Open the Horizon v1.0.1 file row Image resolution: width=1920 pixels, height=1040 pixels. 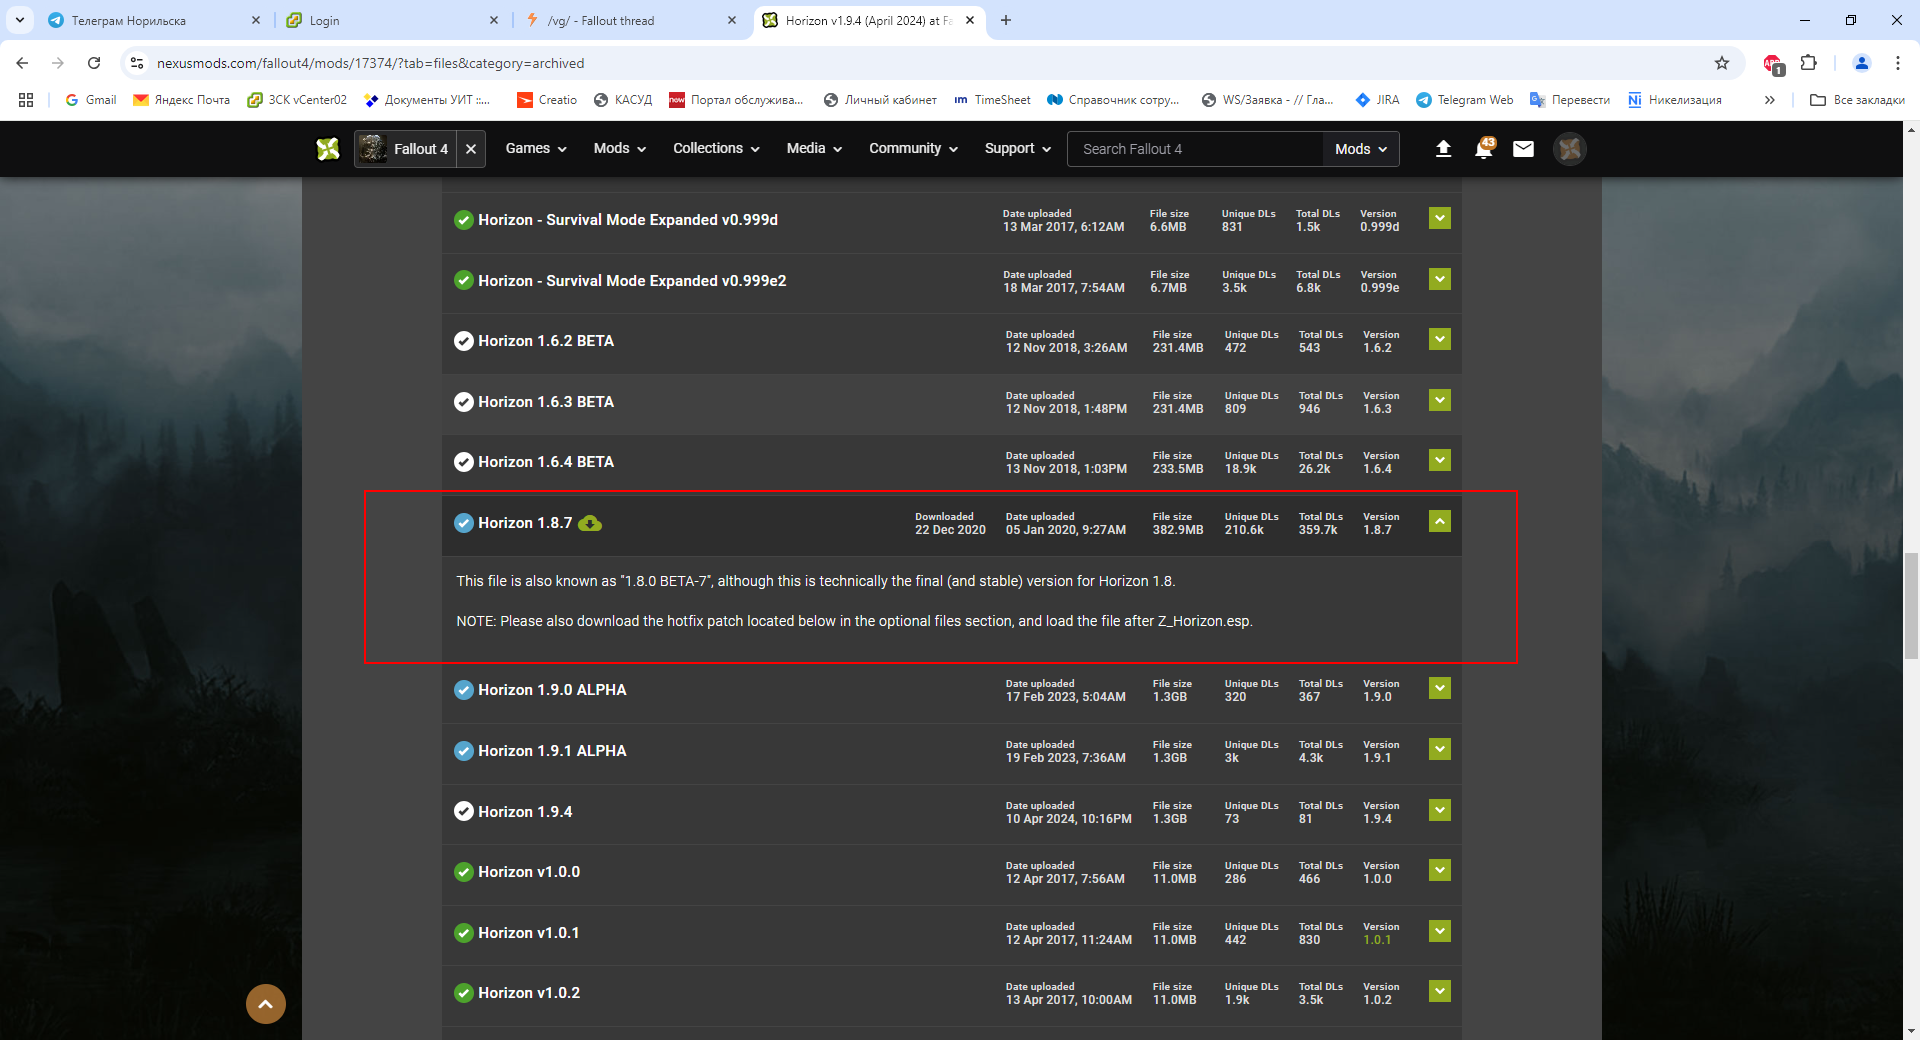click(x=952, y=933)
